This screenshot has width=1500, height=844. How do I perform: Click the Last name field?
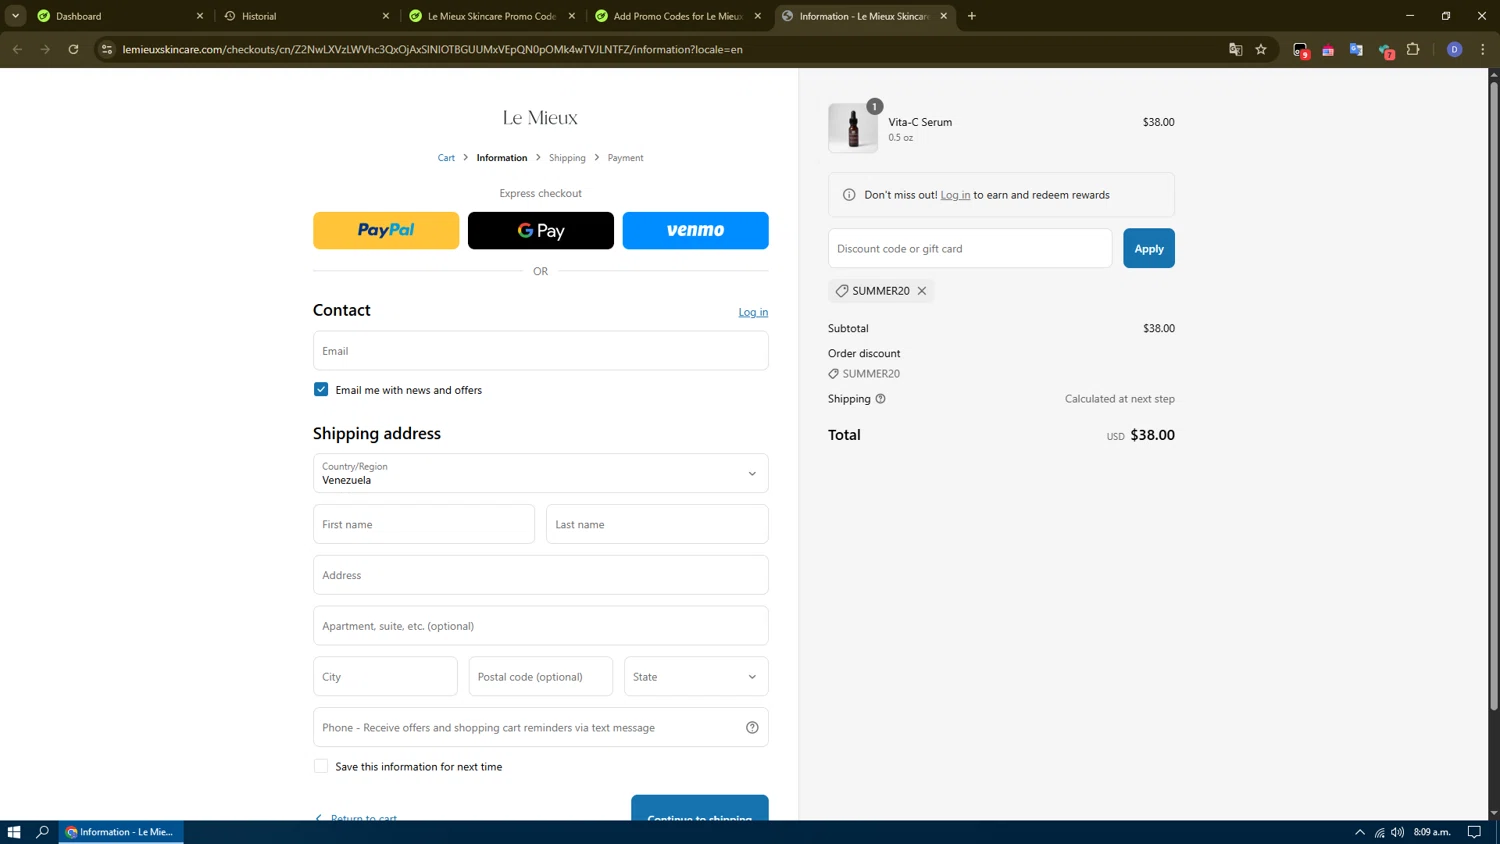tap(657, 524)
